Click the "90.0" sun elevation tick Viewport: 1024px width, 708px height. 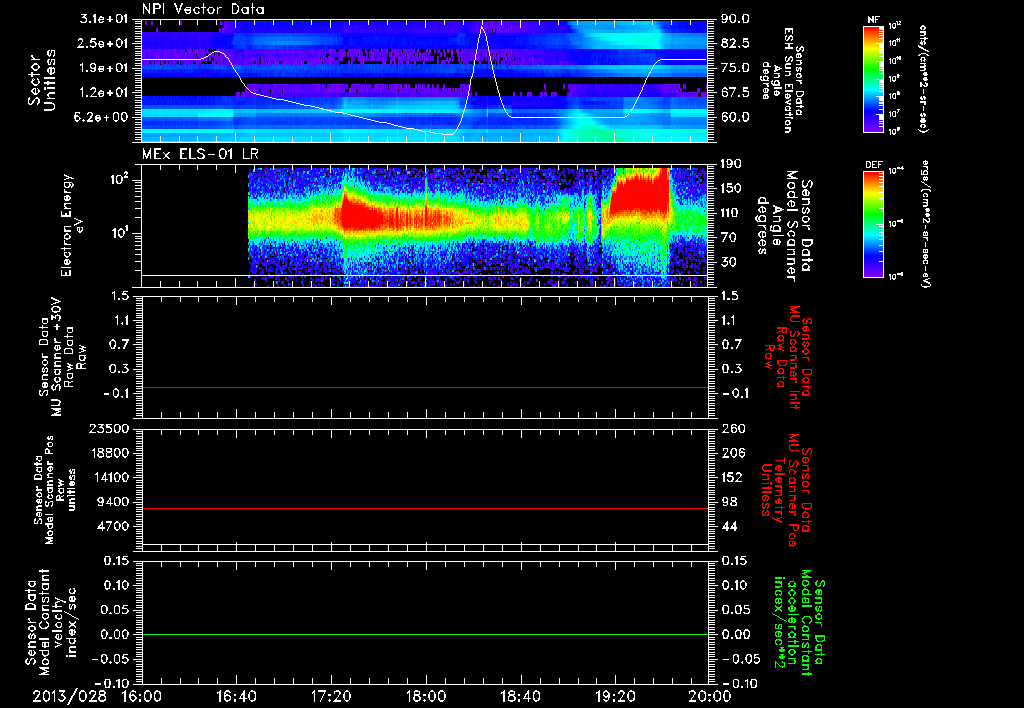735,19
